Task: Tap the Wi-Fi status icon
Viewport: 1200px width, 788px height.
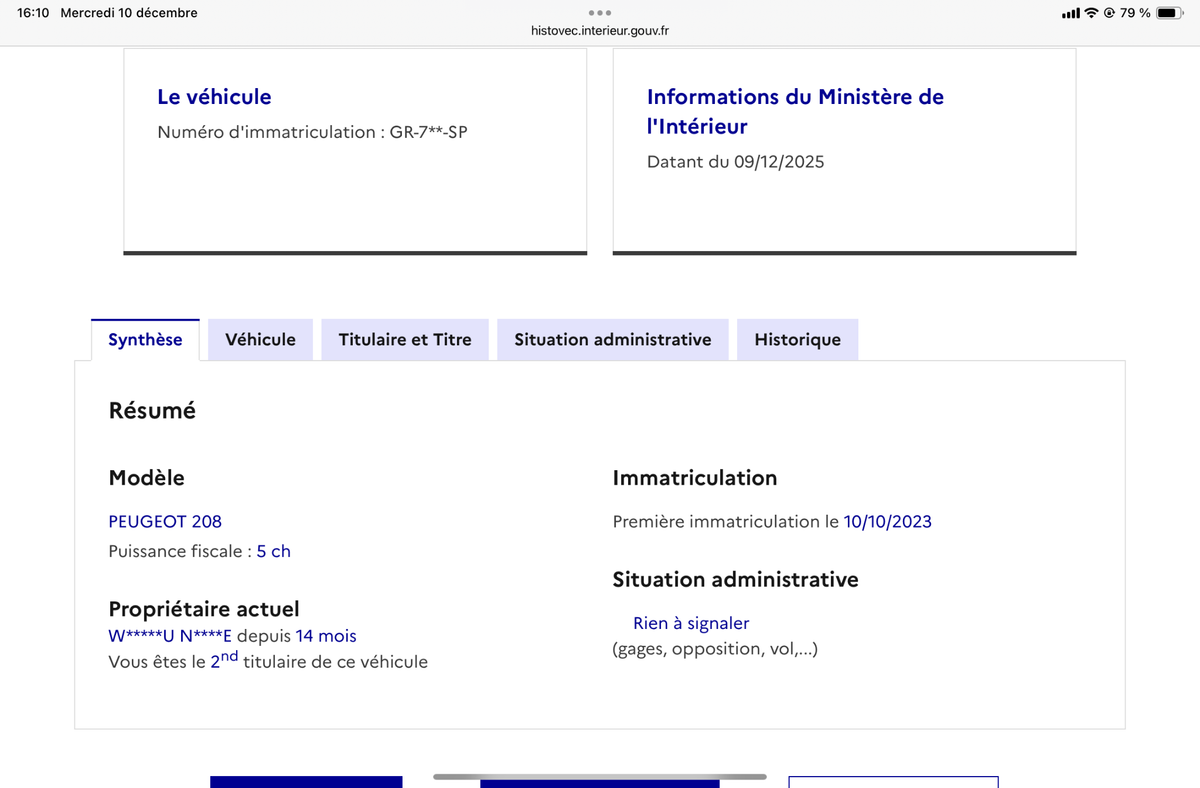Action: click(x=1091, y=13)
